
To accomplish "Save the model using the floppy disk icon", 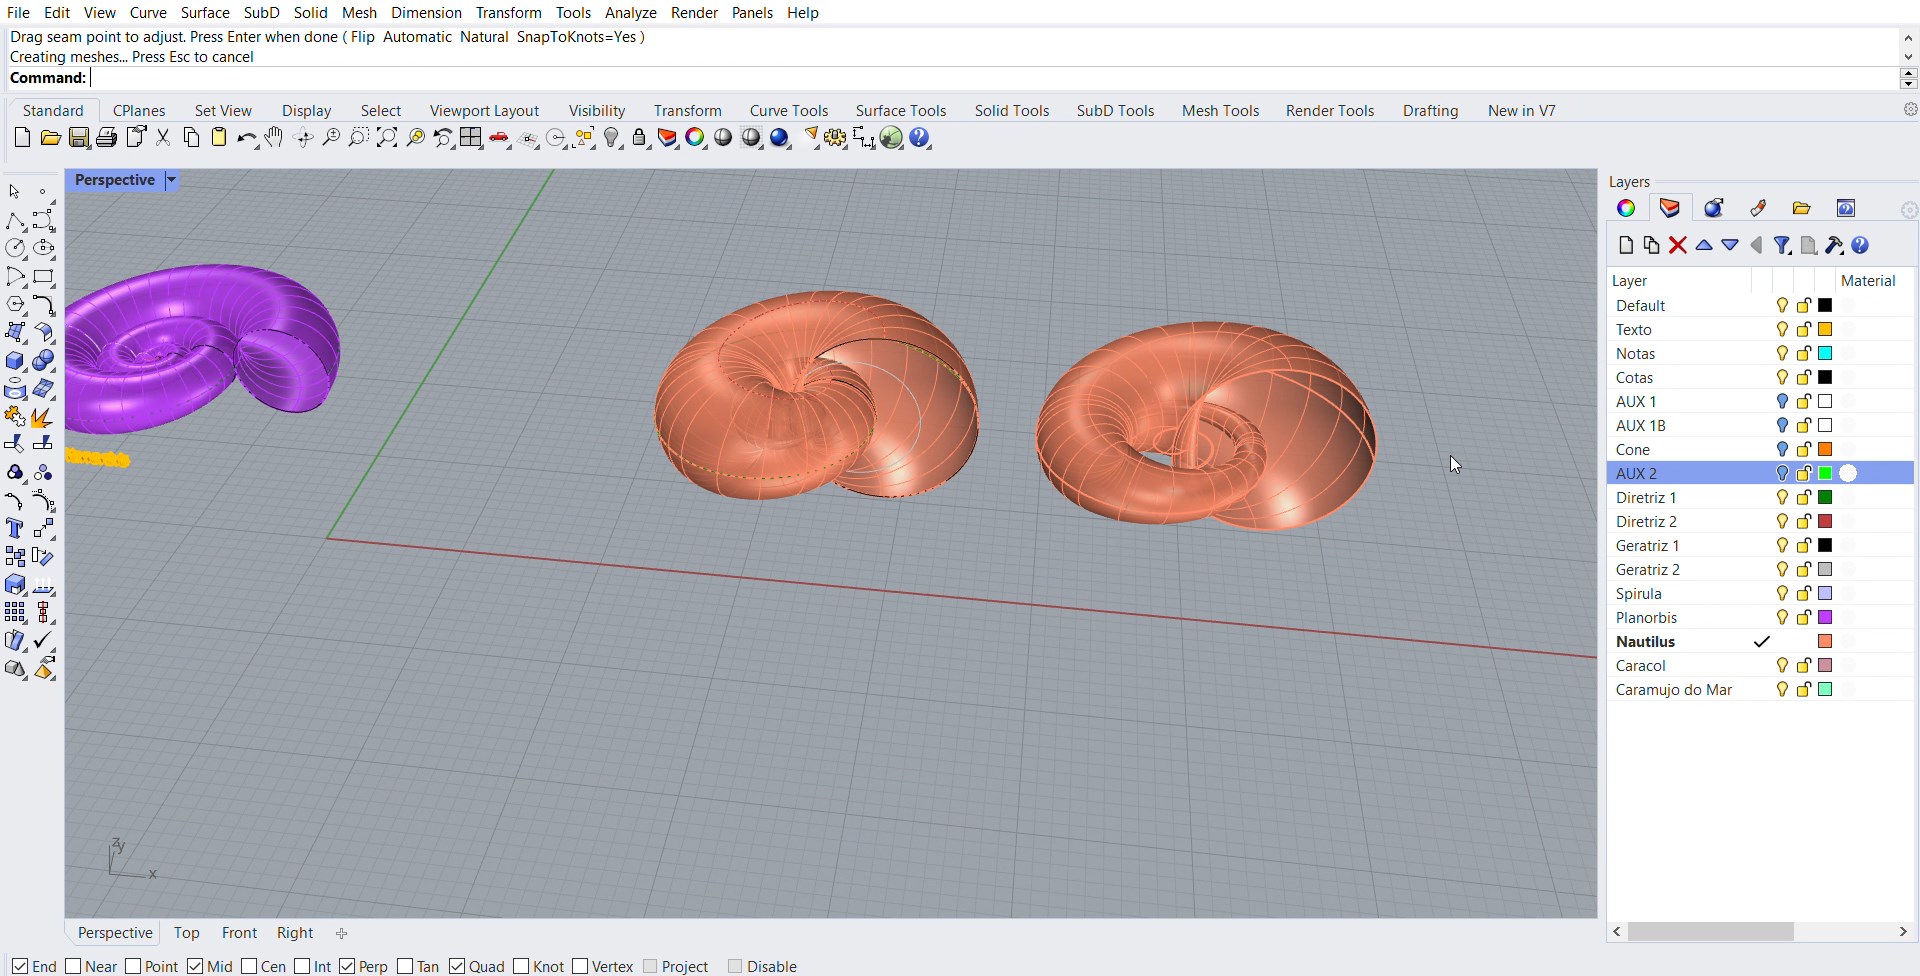I will tap(79, 138).
